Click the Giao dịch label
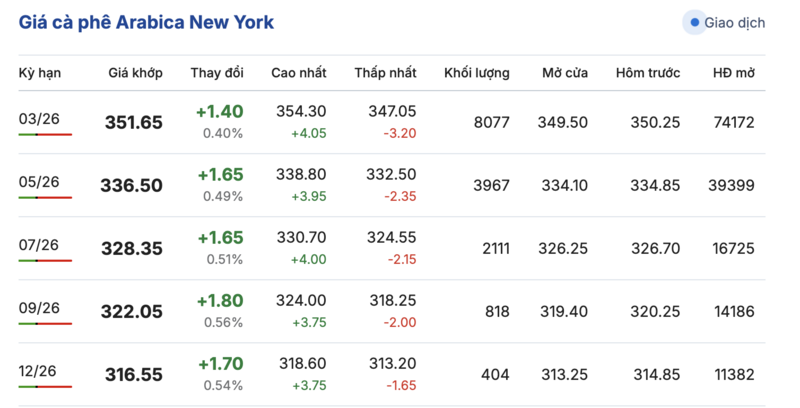 [x=734, y=22]
